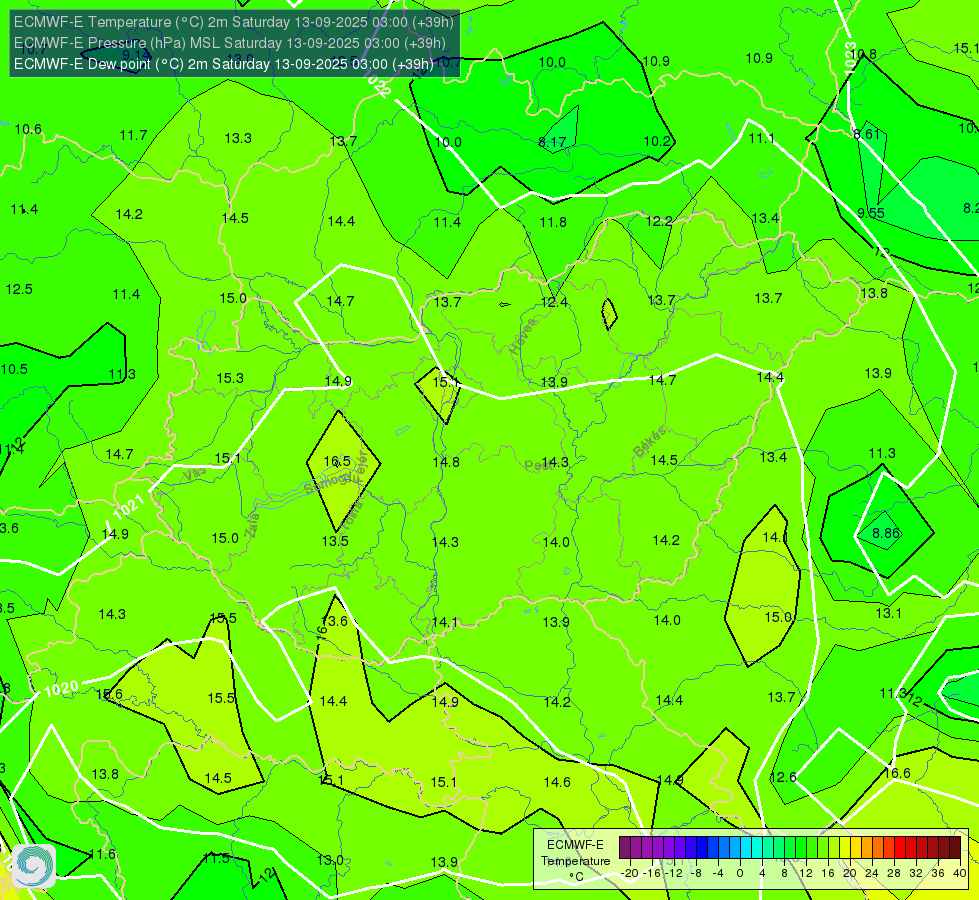Click the 12.5 temperature value
979x900 pixels.
coord(19,289)
